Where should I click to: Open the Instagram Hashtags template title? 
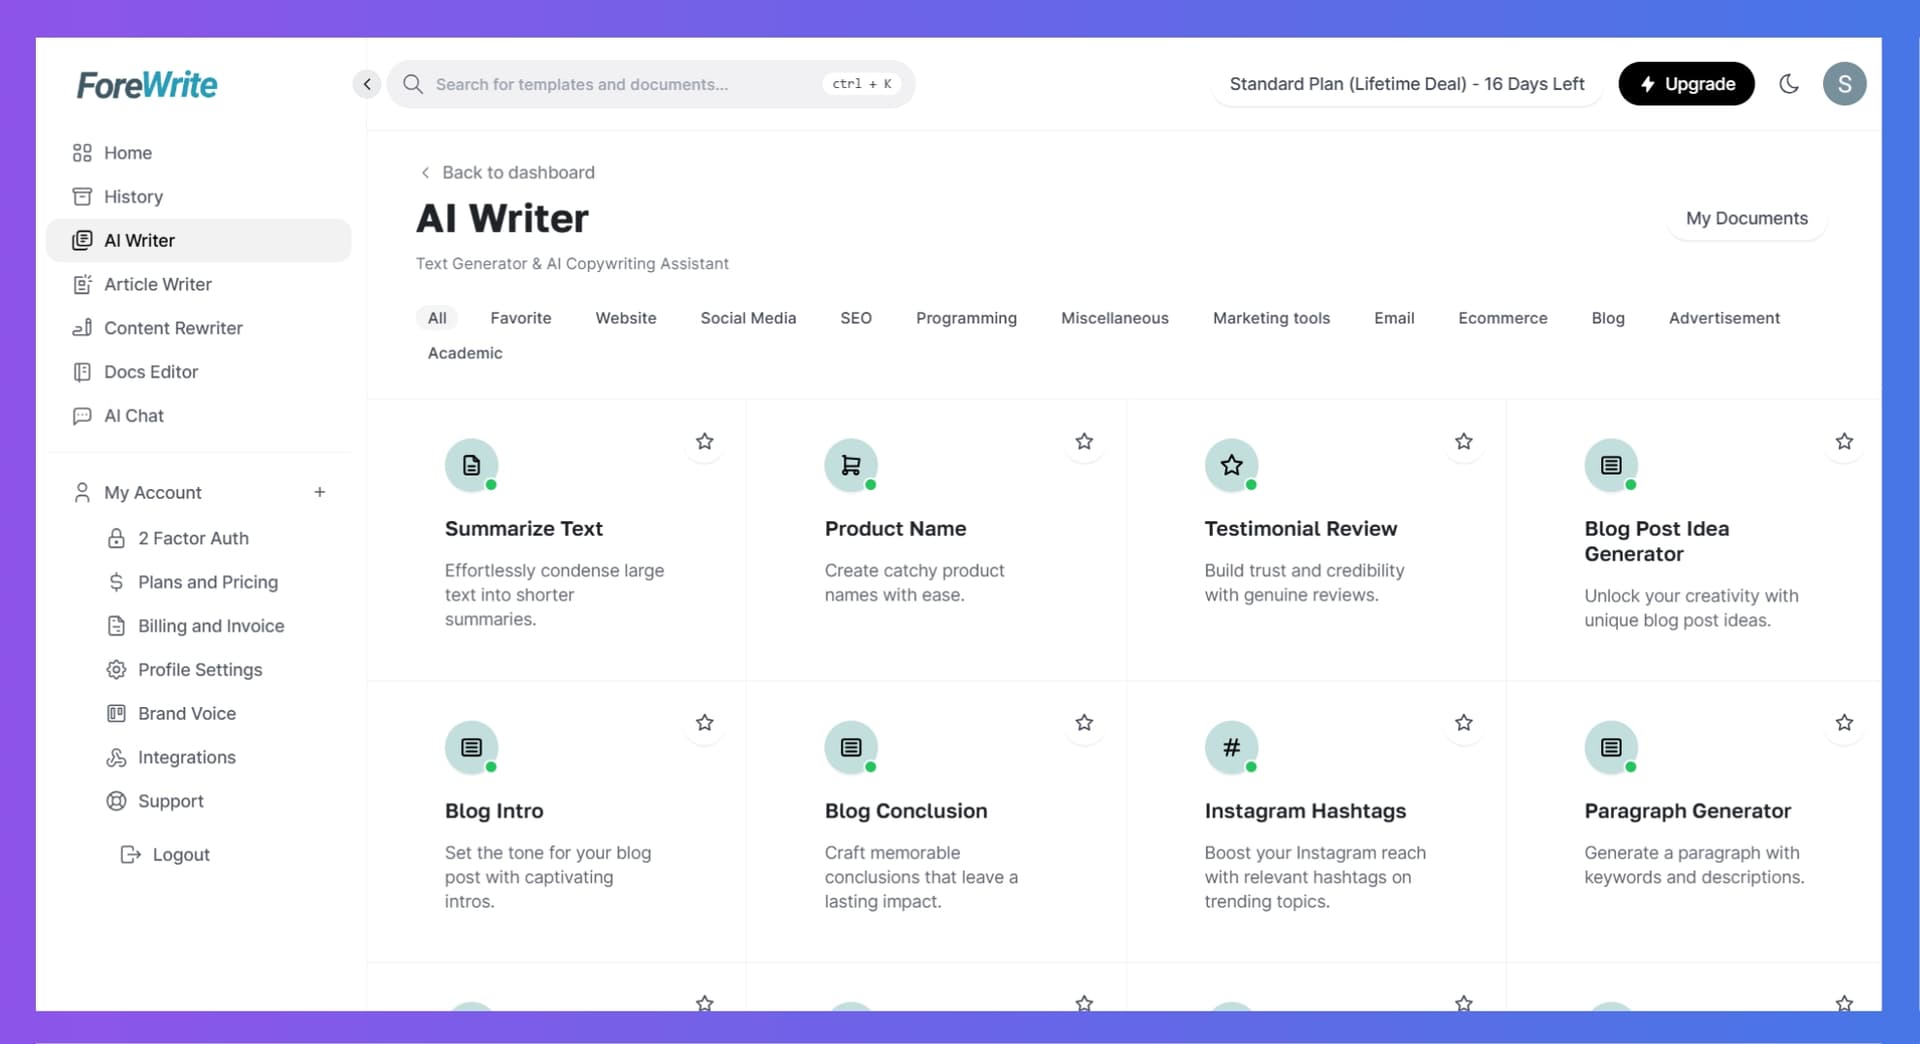1305,811
